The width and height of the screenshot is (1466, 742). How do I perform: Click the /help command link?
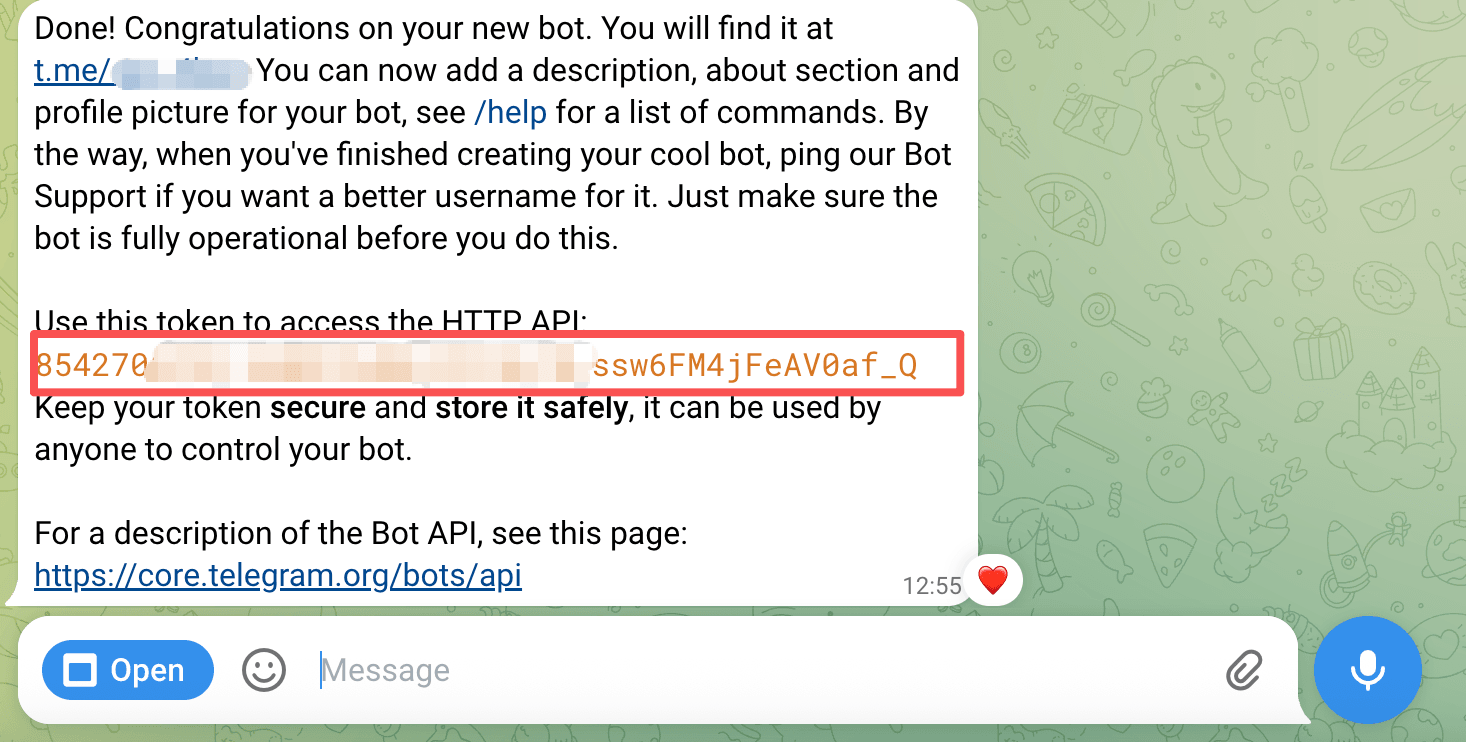tap(510, 113)
